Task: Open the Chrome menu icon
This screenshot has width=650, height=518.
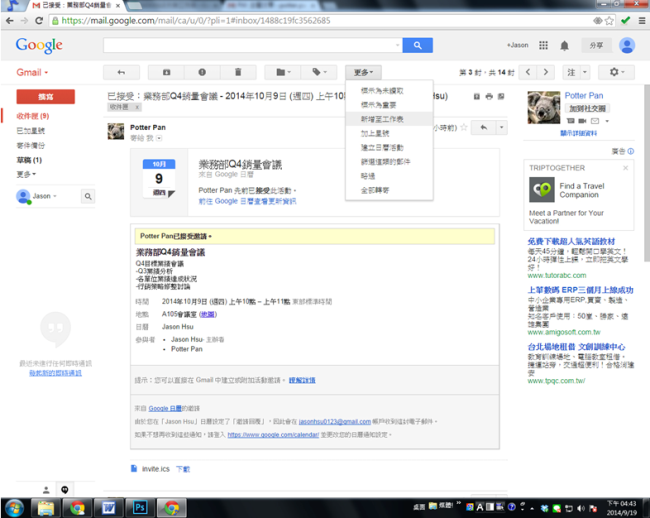Action: (x=641, y=20)
